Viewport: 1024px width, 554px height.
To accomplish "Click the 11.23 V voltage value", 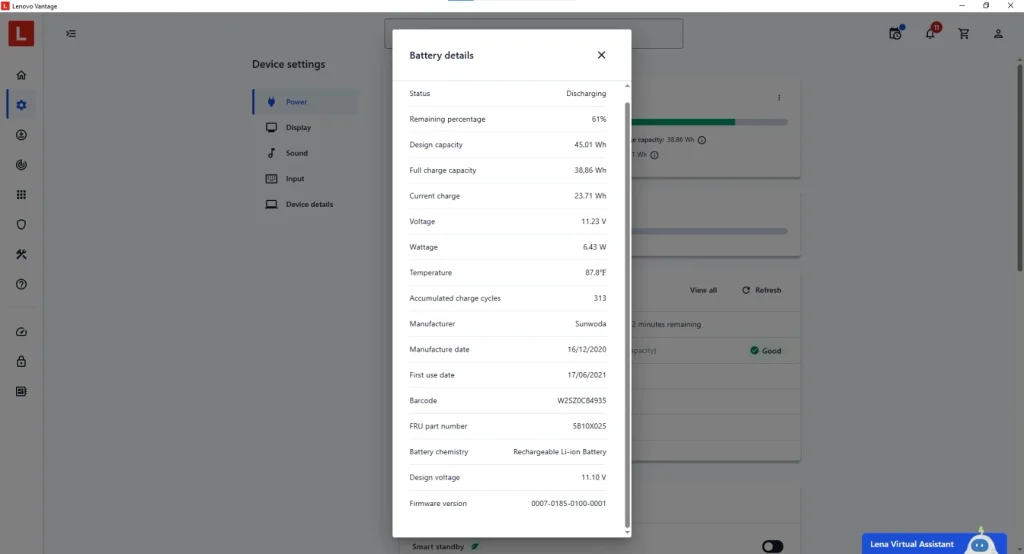I will coord(593,221).
